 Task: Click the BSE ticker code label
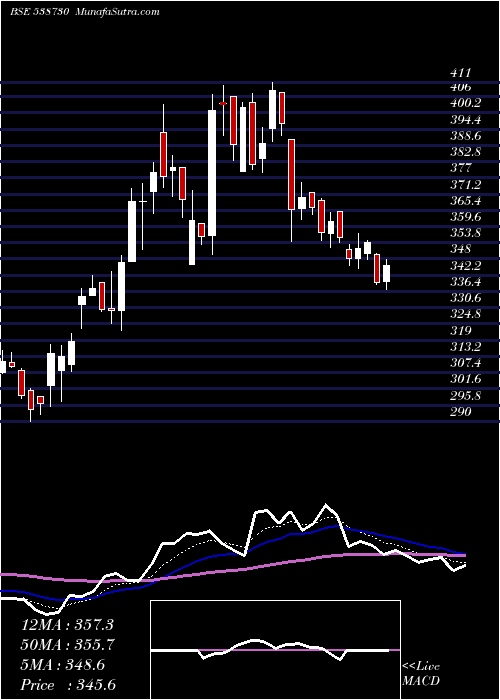coord(39,12)
